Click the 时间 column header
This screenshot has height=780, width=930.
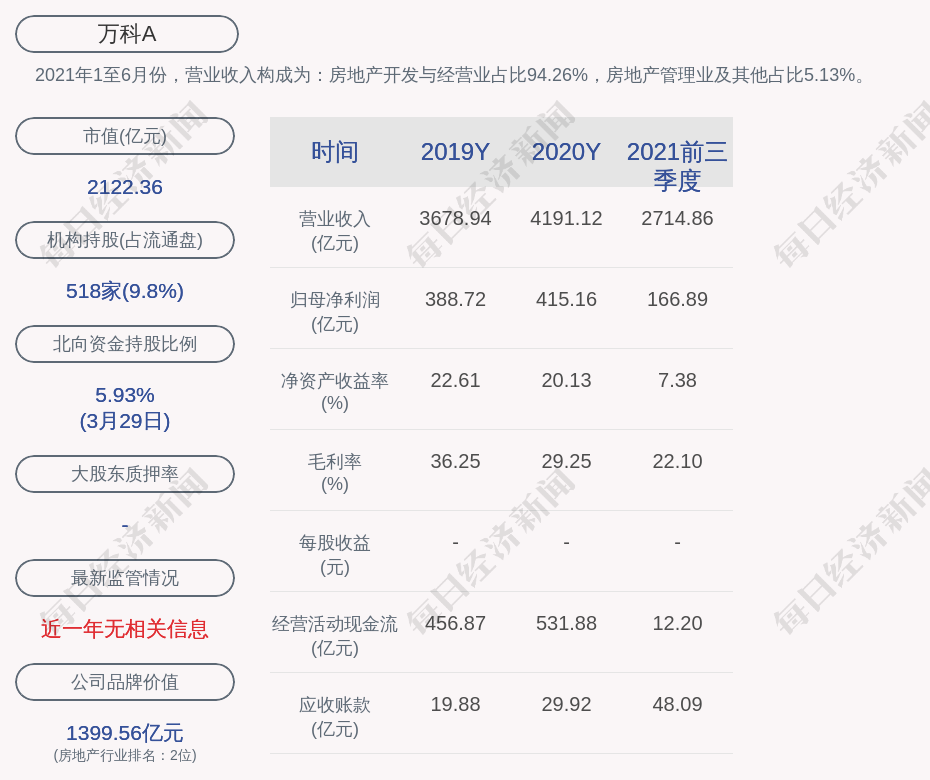(335, 152)
